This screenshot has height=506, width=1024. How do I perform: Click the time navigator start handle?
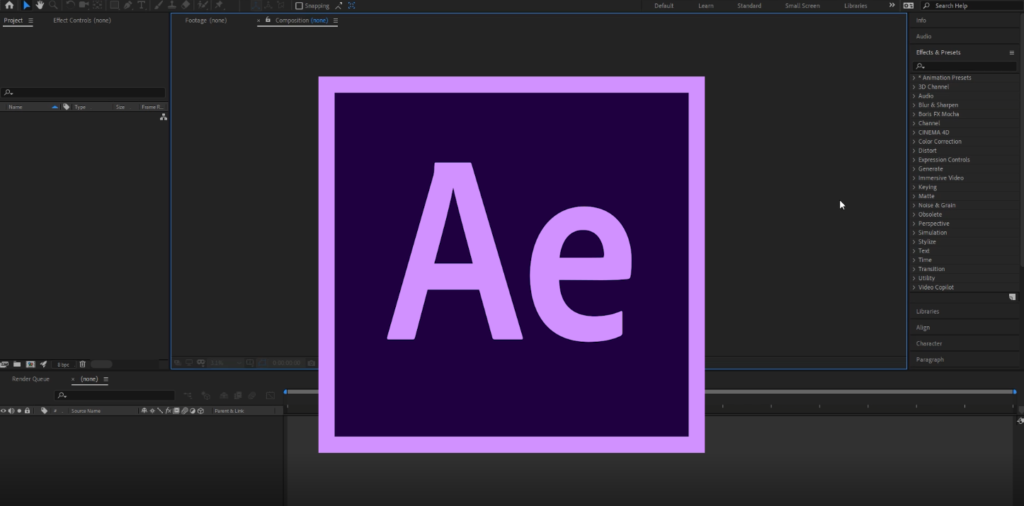pyautogui.click(x=285, y=392)
